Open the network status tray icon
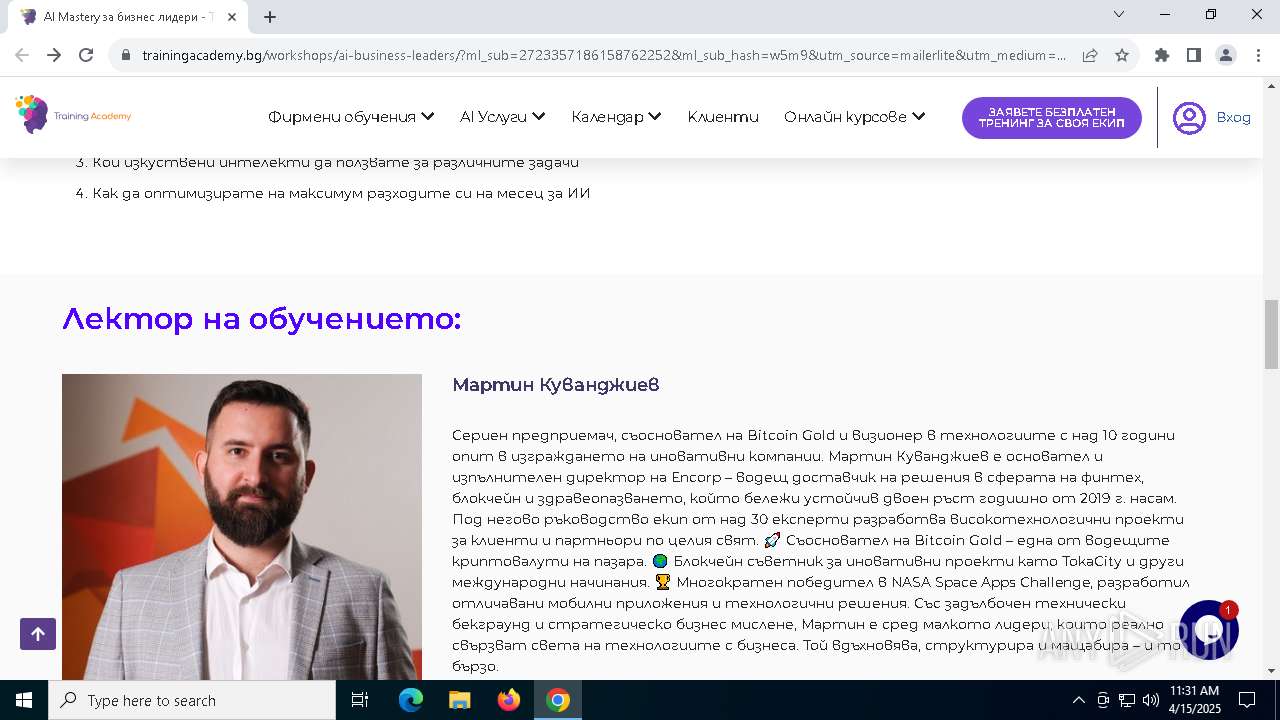 tap(1127, 700)
